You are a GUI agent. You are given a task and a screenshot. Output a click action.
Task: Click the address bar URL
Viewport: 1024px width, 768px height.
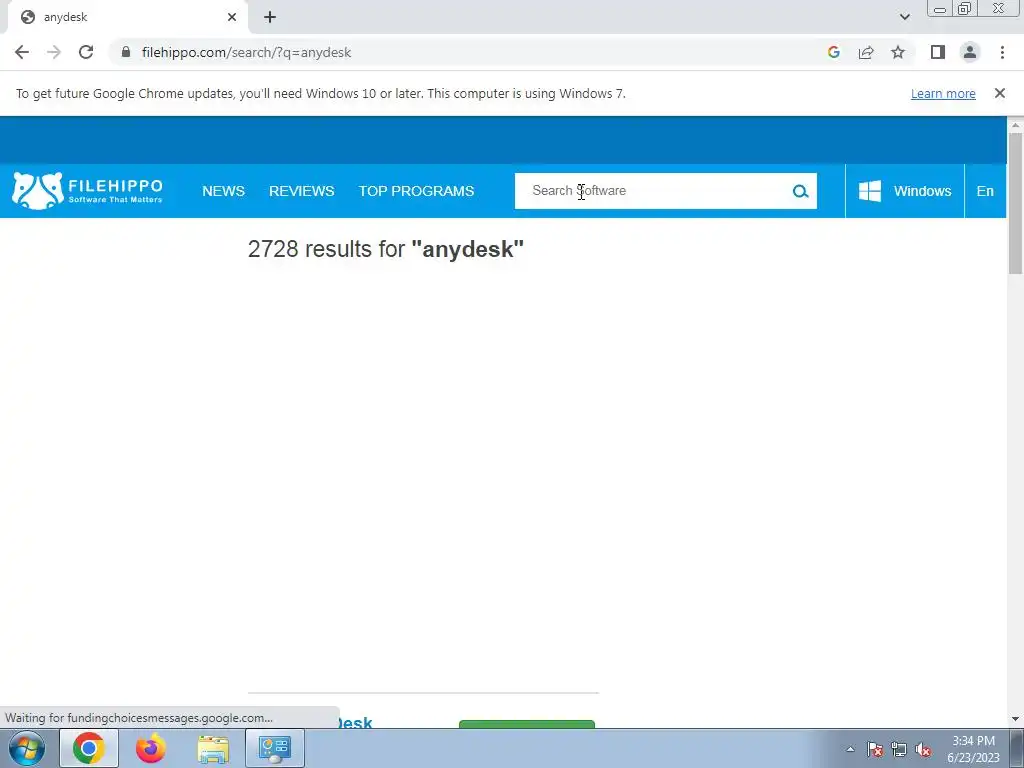[x=246, y=52]
